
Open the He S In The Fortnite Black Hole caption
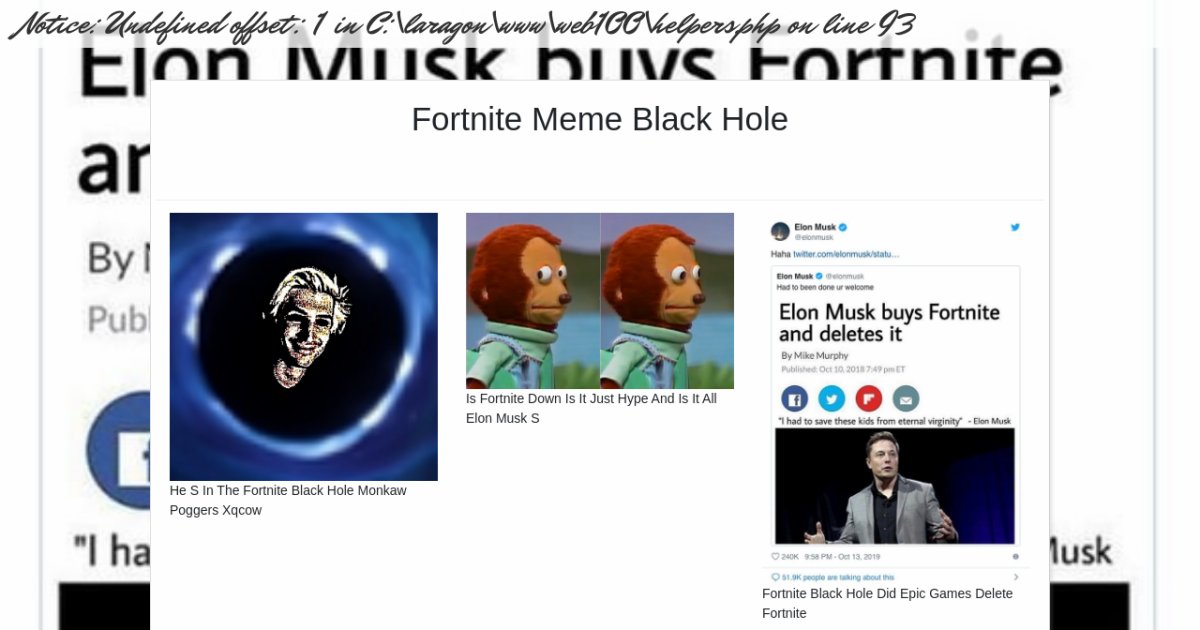point(288,500)
